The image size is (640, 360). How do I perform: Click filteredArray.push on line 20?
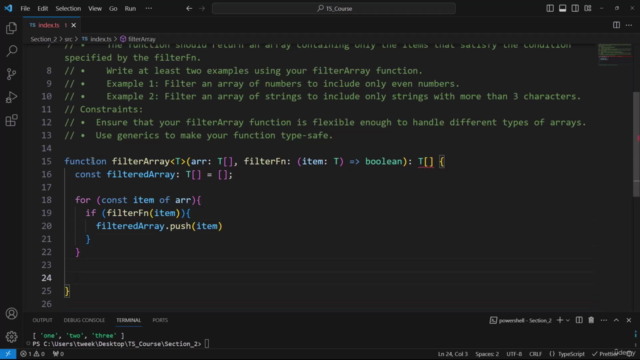point(144,226)
